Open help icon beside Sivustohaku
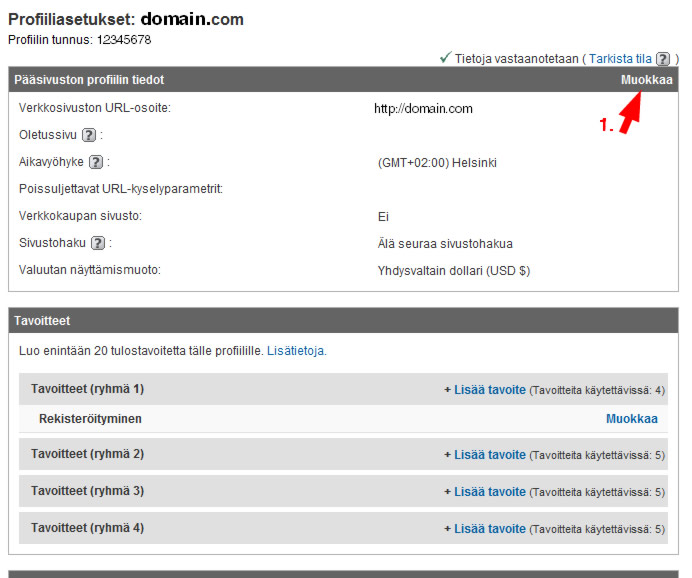The height and width of the screenshot is (578, 692). pos(98,243)
